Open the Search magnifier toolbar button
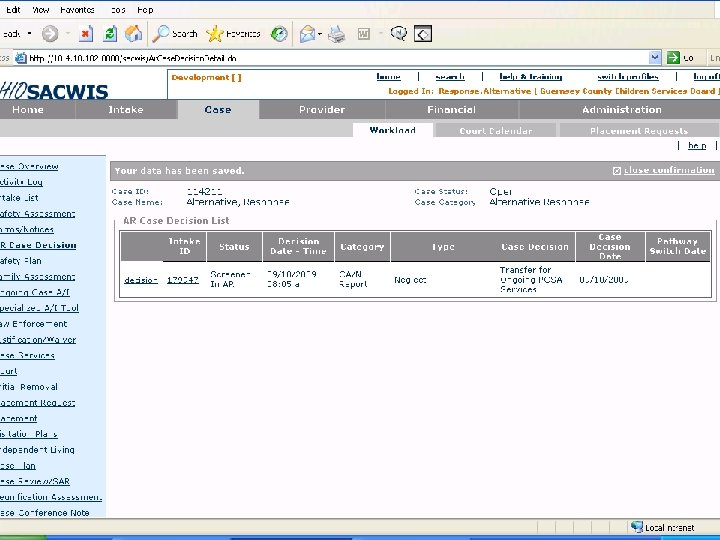 [x=174, y=34]
